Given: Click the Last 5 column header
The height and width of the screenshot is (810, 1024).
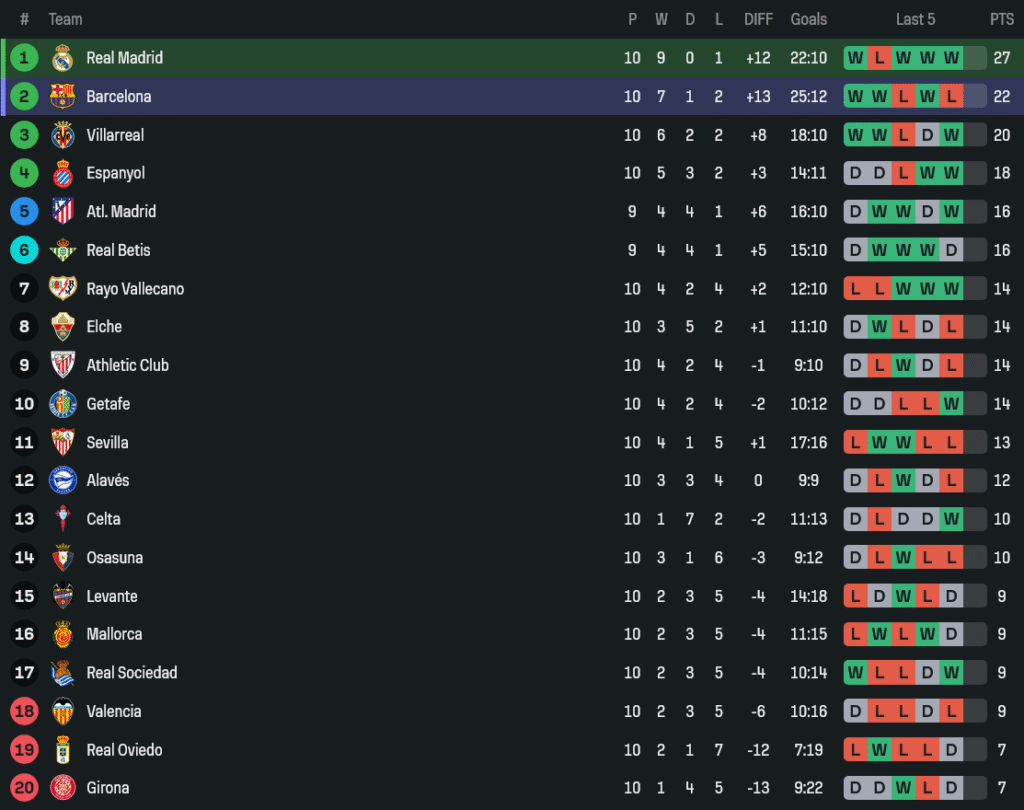Looking at the screenshot, I should point(915,19).
